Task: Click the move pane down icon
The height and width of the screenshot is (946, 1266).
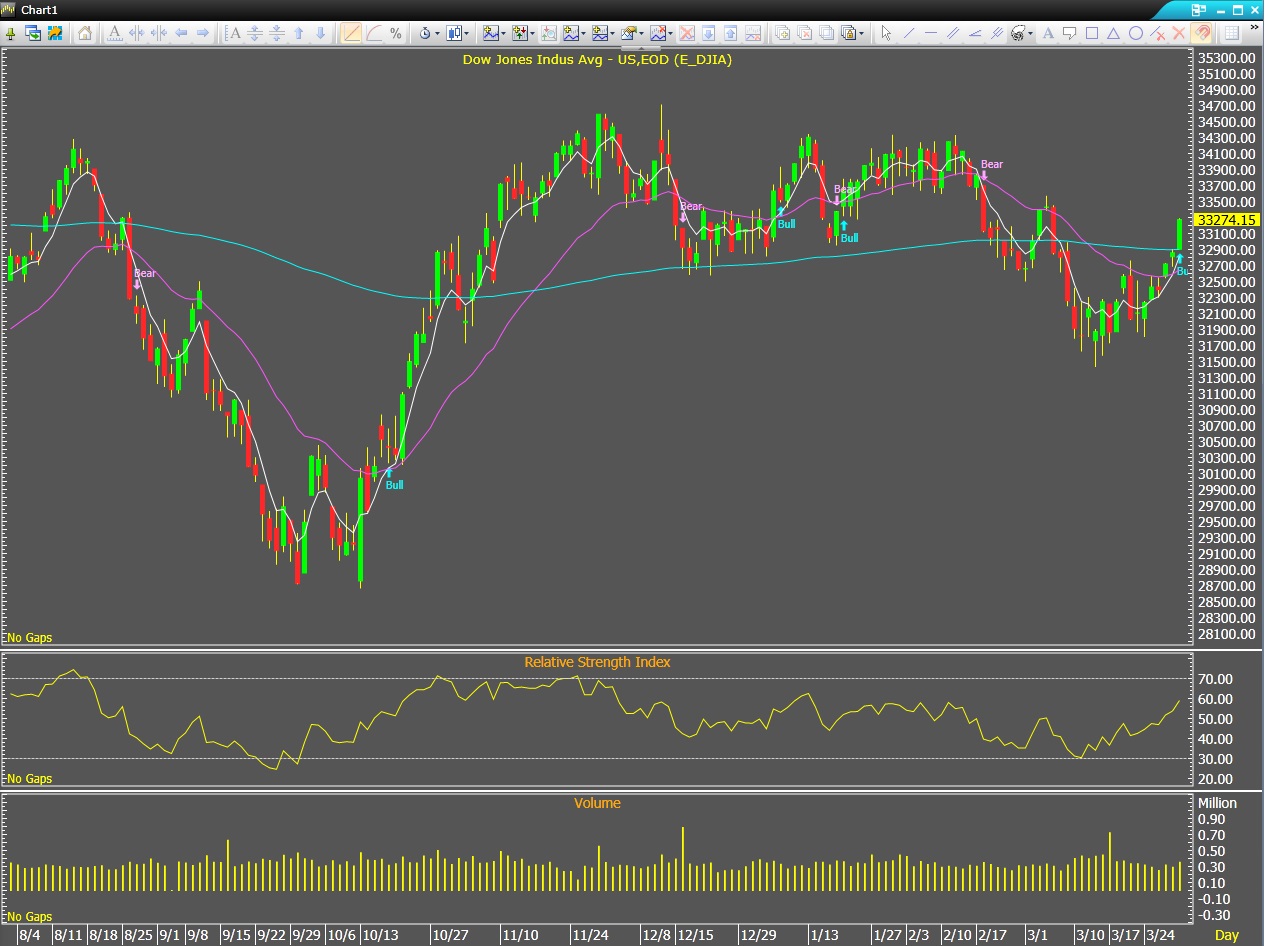Action: [708, 33]
